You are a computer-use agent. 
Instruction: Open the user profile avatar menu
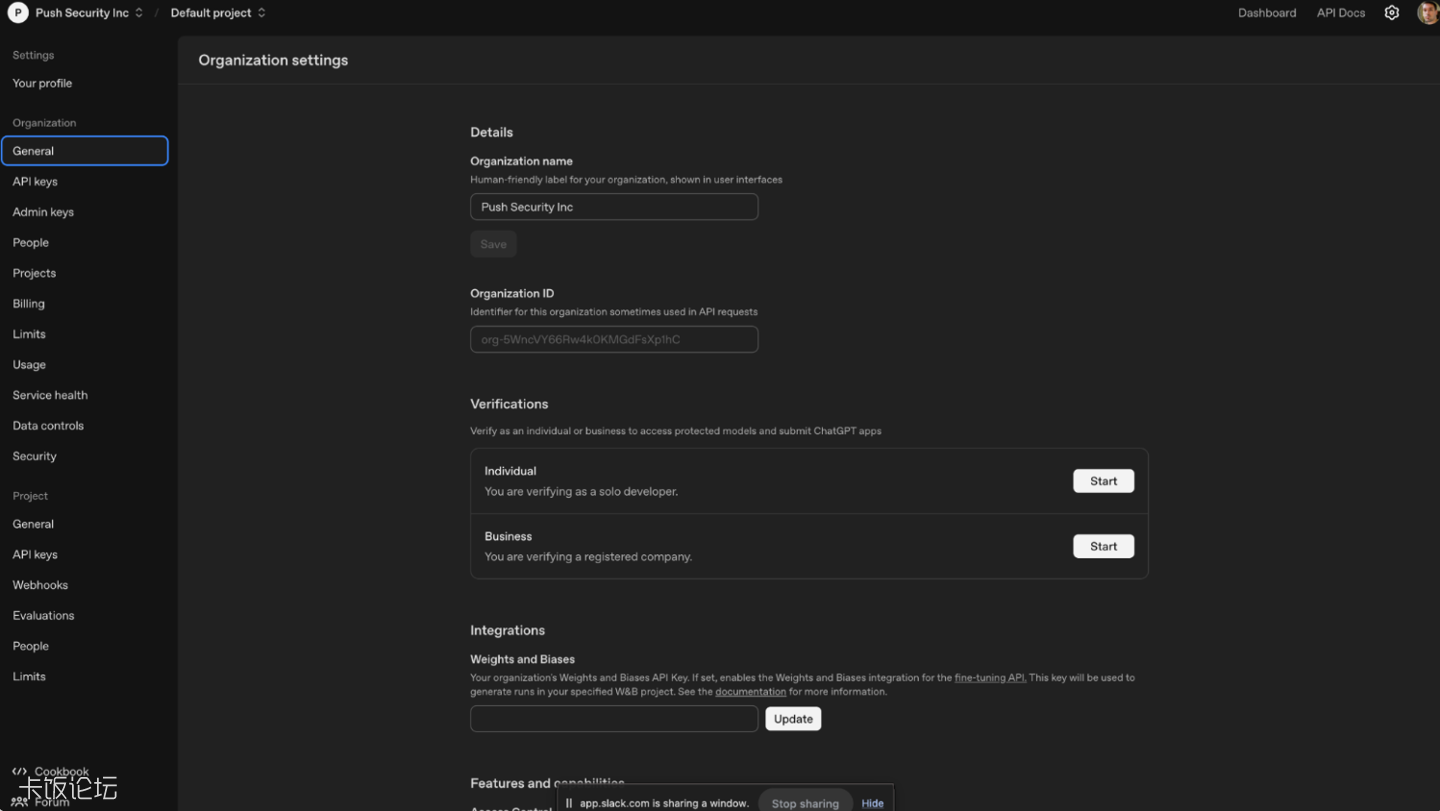(1428, 13)
